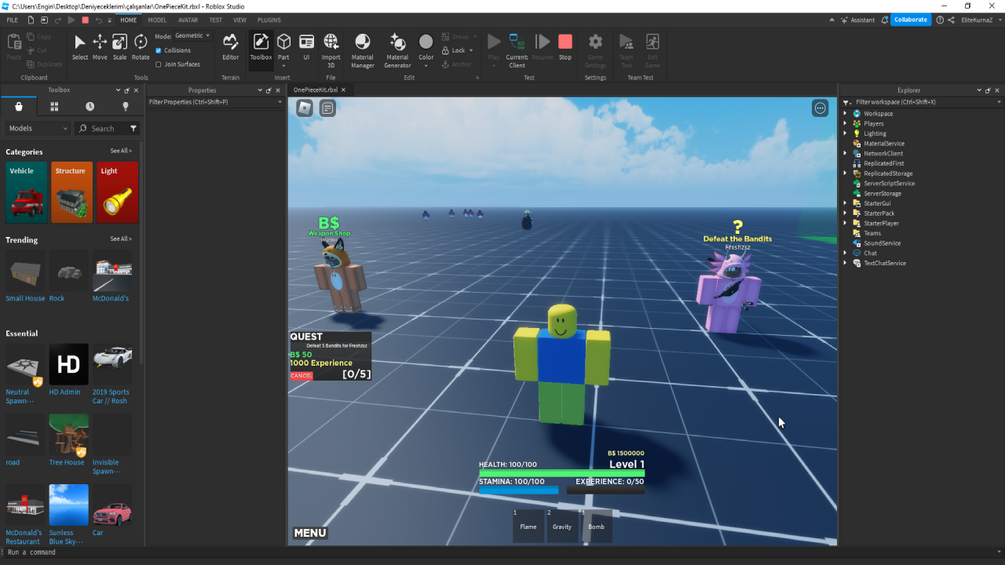Expand the Lighting tree node
Viewport: 1005px width, 565px height.
[845, 133]
